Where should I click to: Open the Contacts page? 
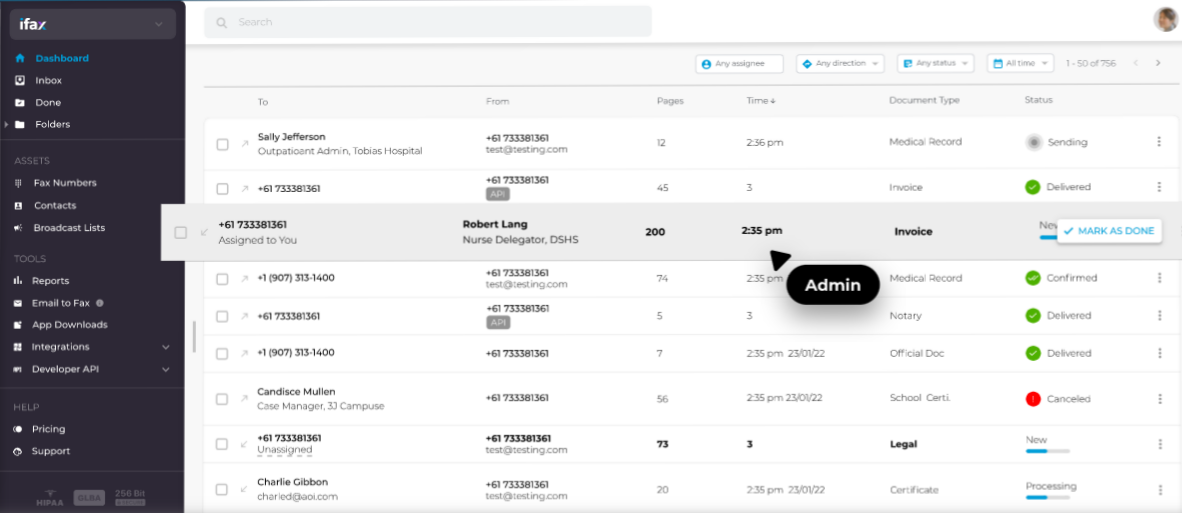tap(54, 205)
